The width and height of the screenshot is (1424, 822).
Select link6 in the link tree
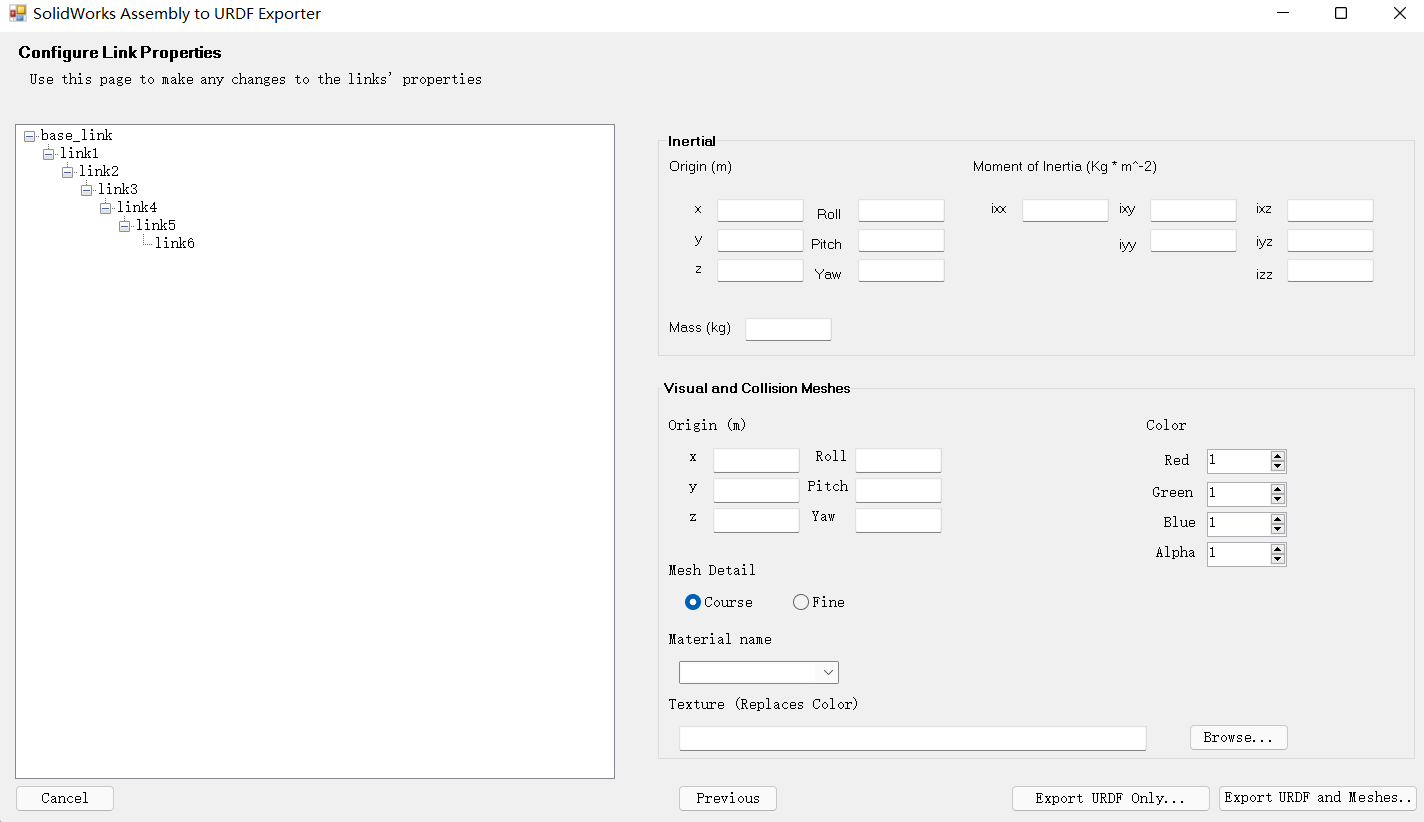[175, 243]
